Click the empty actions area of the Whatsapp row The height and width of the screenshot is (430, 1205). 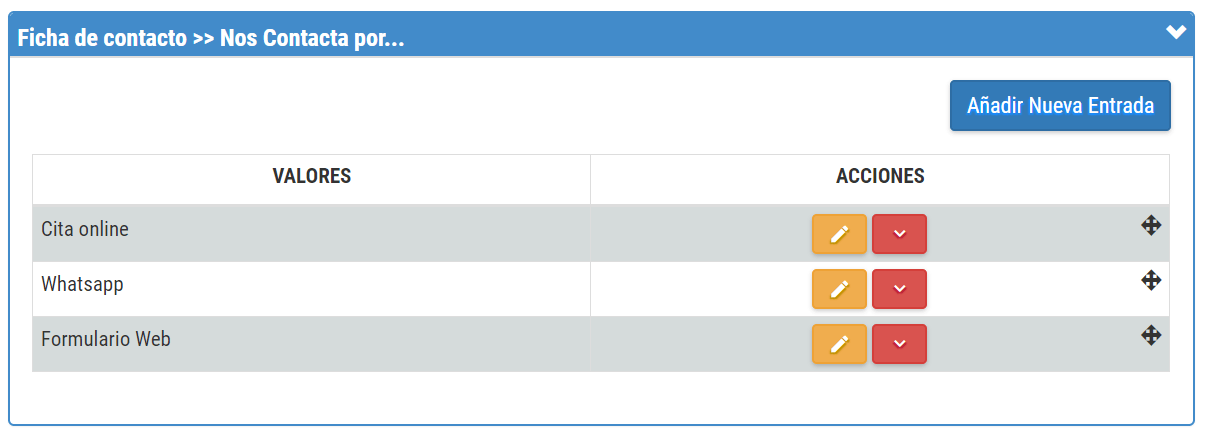(1030, 289)
